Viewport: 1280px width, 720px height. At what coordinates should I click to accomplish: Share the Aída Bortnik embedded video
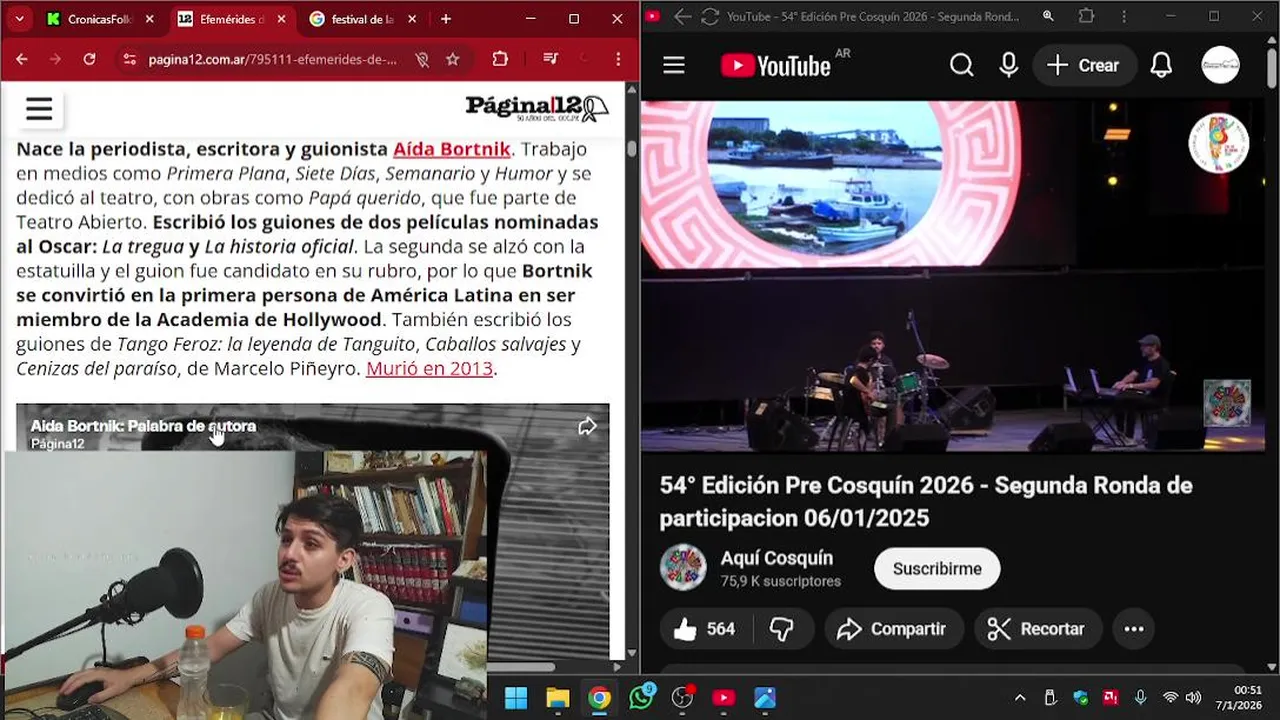click(587, 427)
